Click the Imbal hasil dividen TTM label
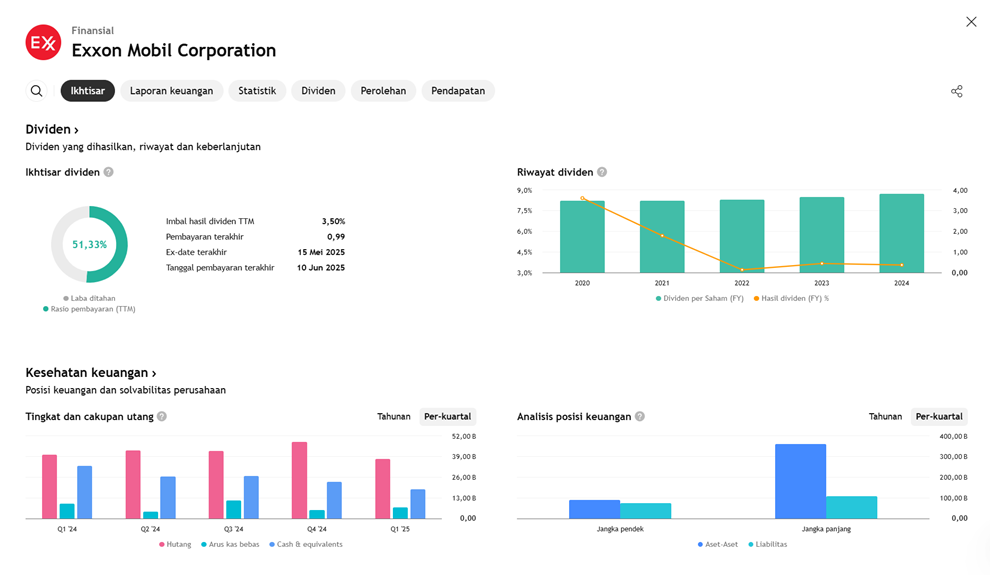The width and height of the screenshot is (990, 575). pyautogui.click(x=210, y=222)
